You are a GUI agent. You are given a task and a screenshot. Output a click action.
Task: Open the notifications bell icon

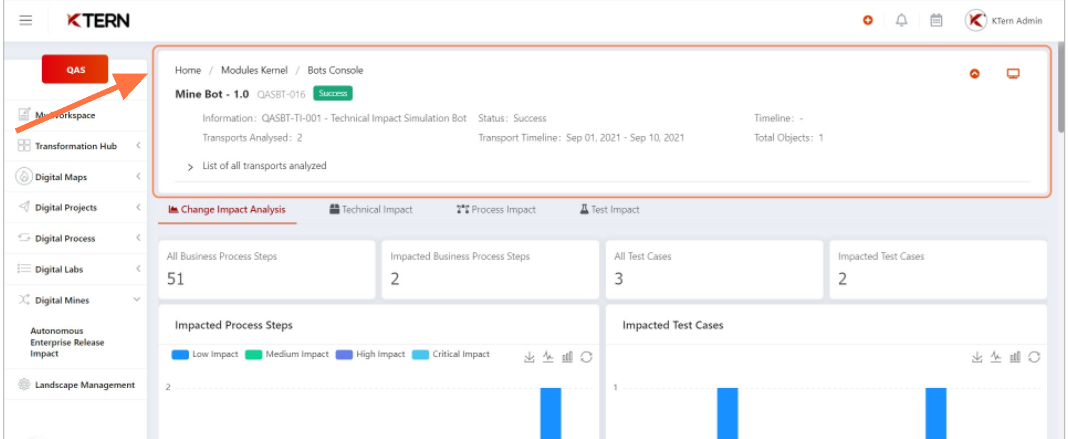902,20
